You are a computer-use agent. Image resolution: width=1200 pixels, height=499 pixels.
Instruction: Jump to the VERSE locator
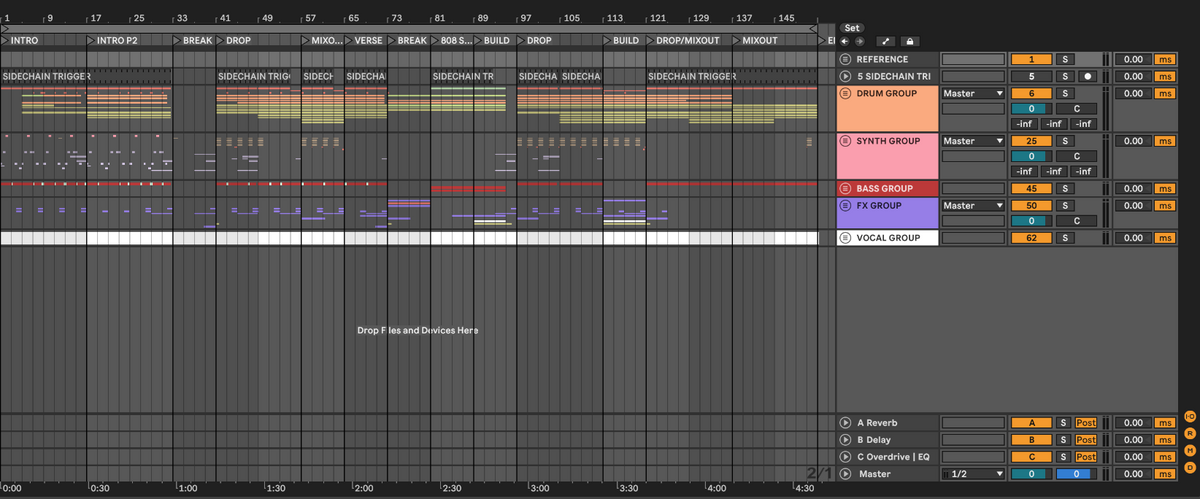366,41
